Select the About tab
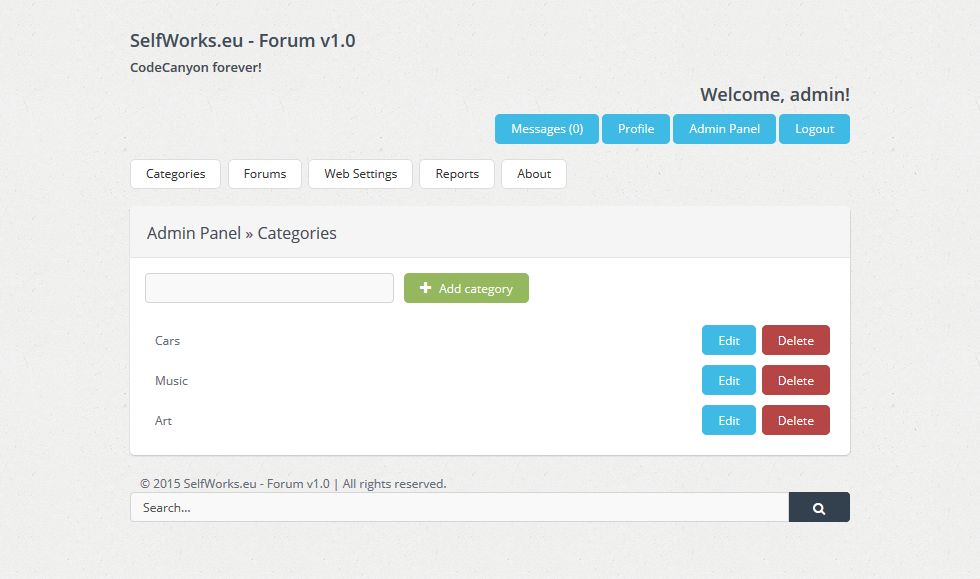 click(x=534, y=174)
